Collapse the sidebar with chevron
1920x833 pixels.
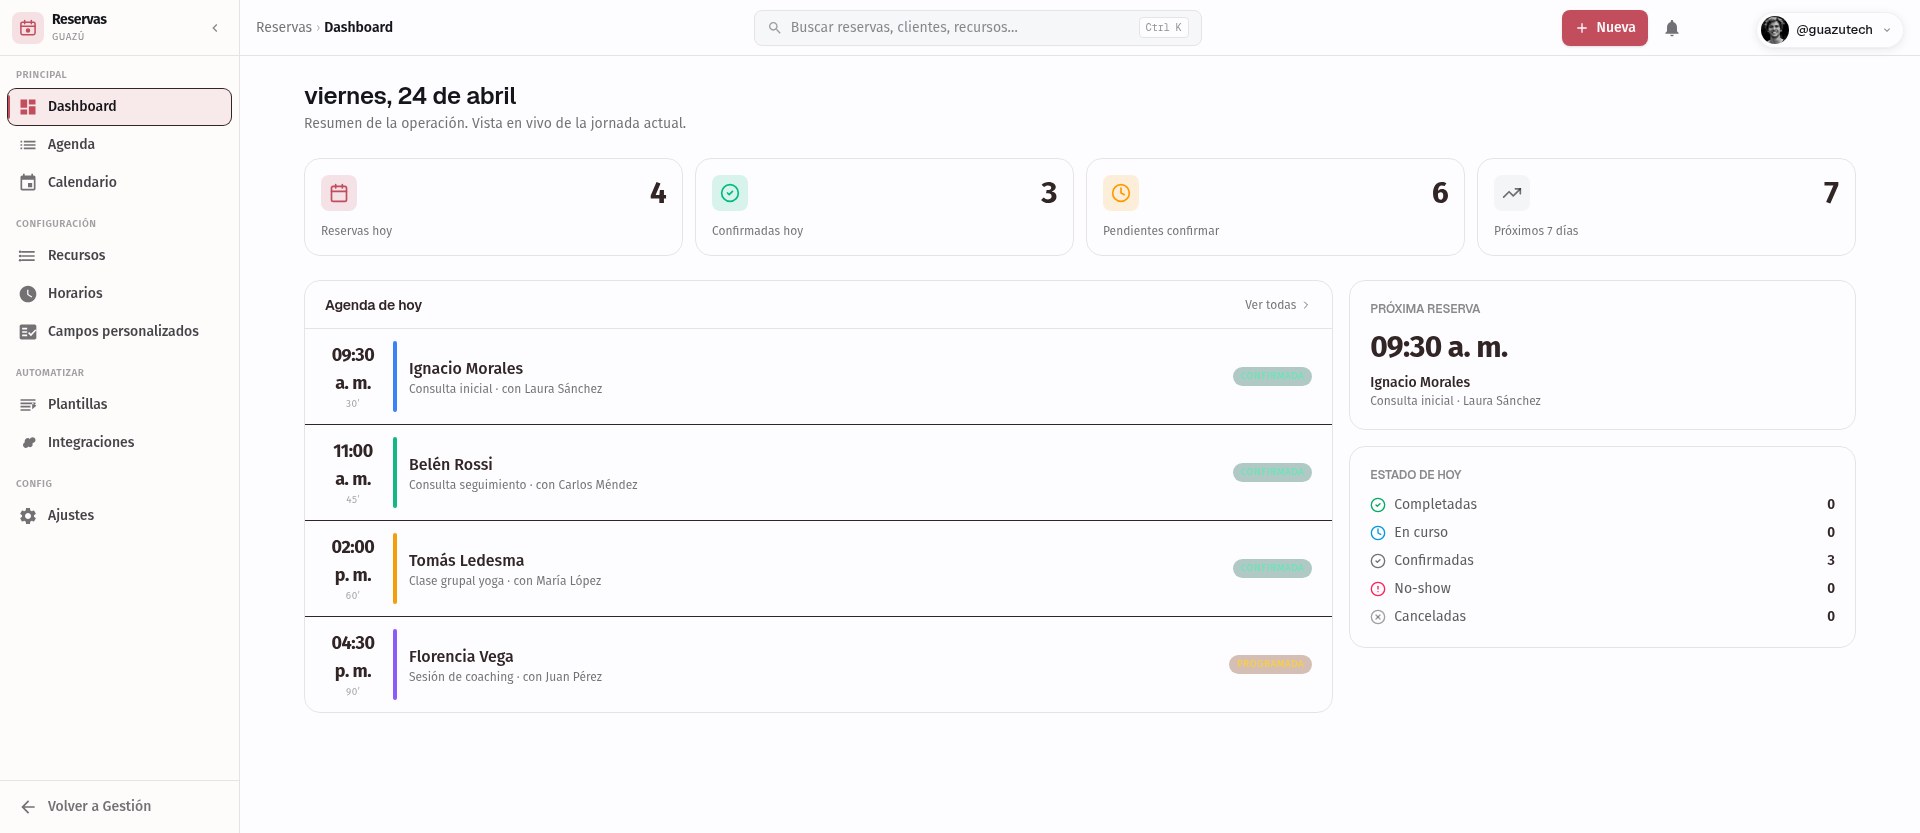coord(215,28)
